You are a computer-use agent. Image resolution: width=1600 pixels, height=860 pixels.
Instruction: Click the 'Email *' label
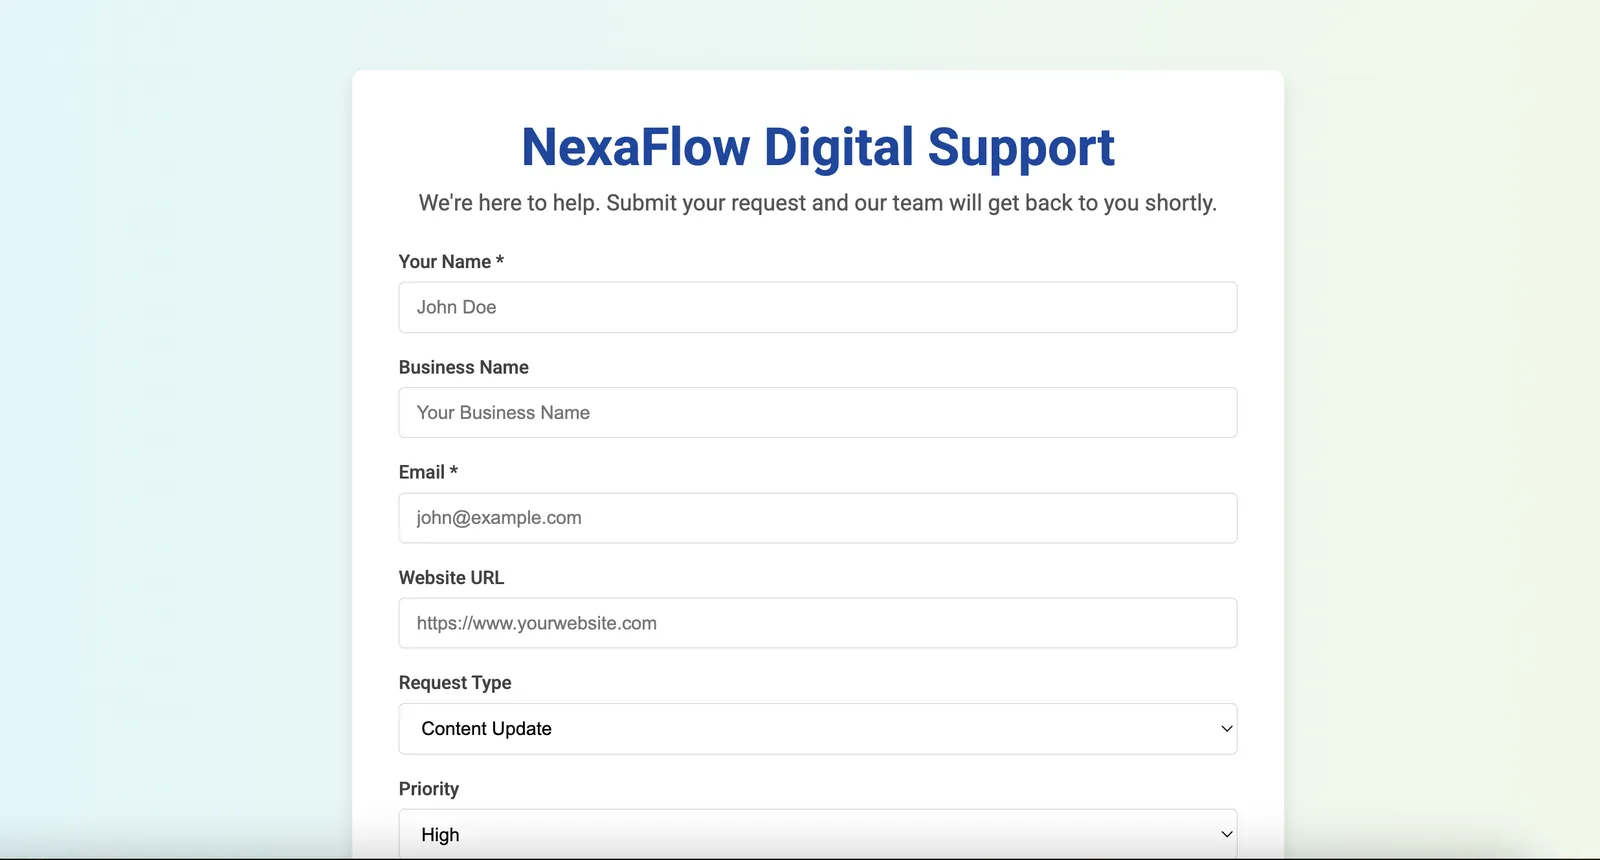428,472
